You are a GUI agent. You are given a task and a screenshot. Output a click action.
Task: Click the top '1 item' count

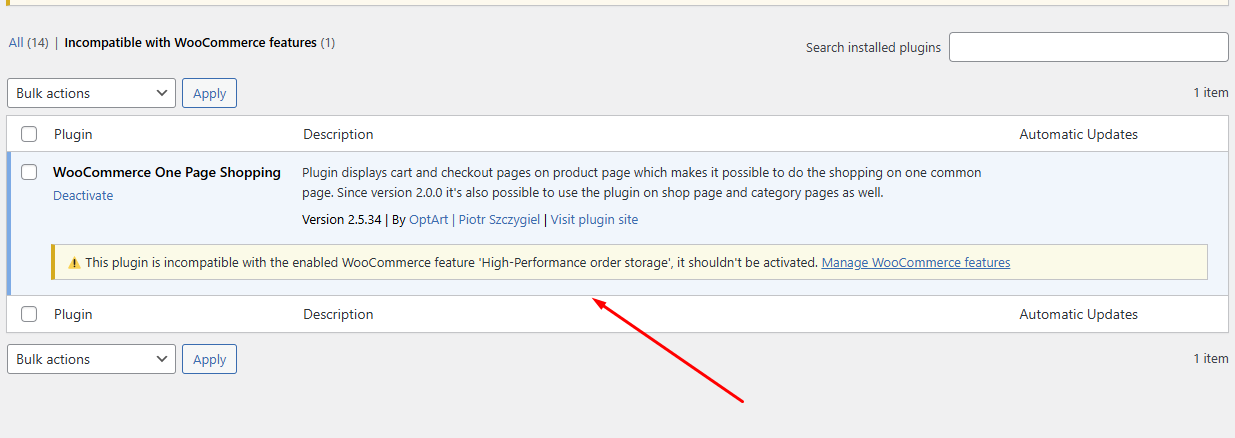point(1210,92)
